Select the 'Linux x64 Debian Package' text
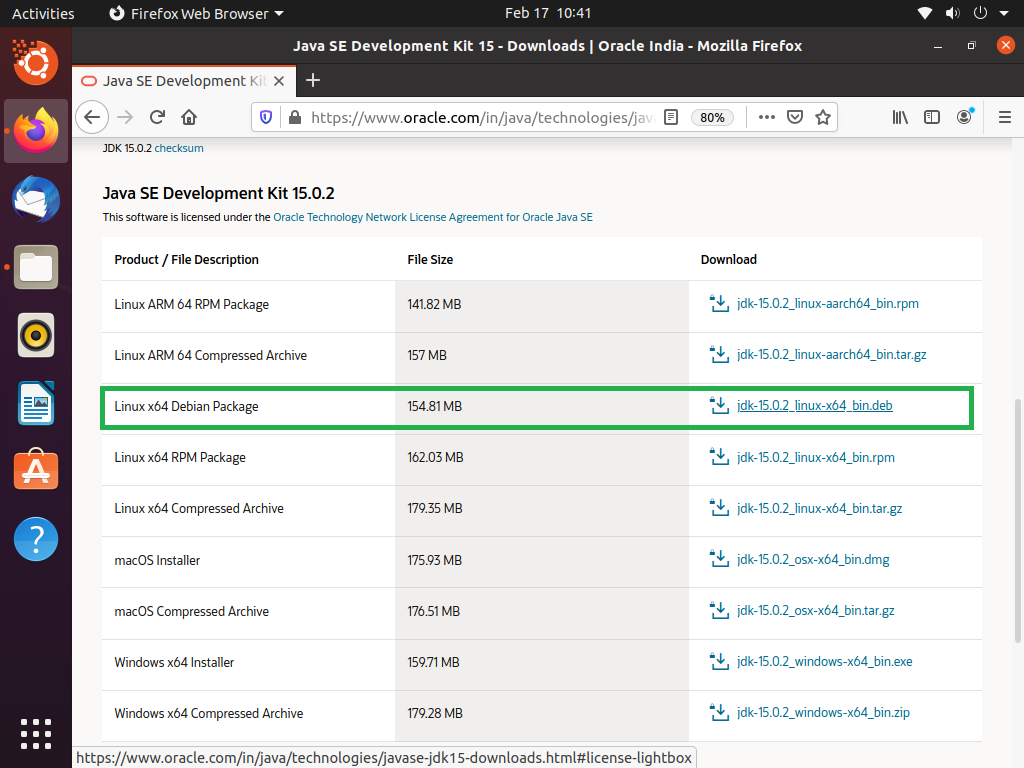This screenshot has height=768, width=1024. [x=186, y=406]
